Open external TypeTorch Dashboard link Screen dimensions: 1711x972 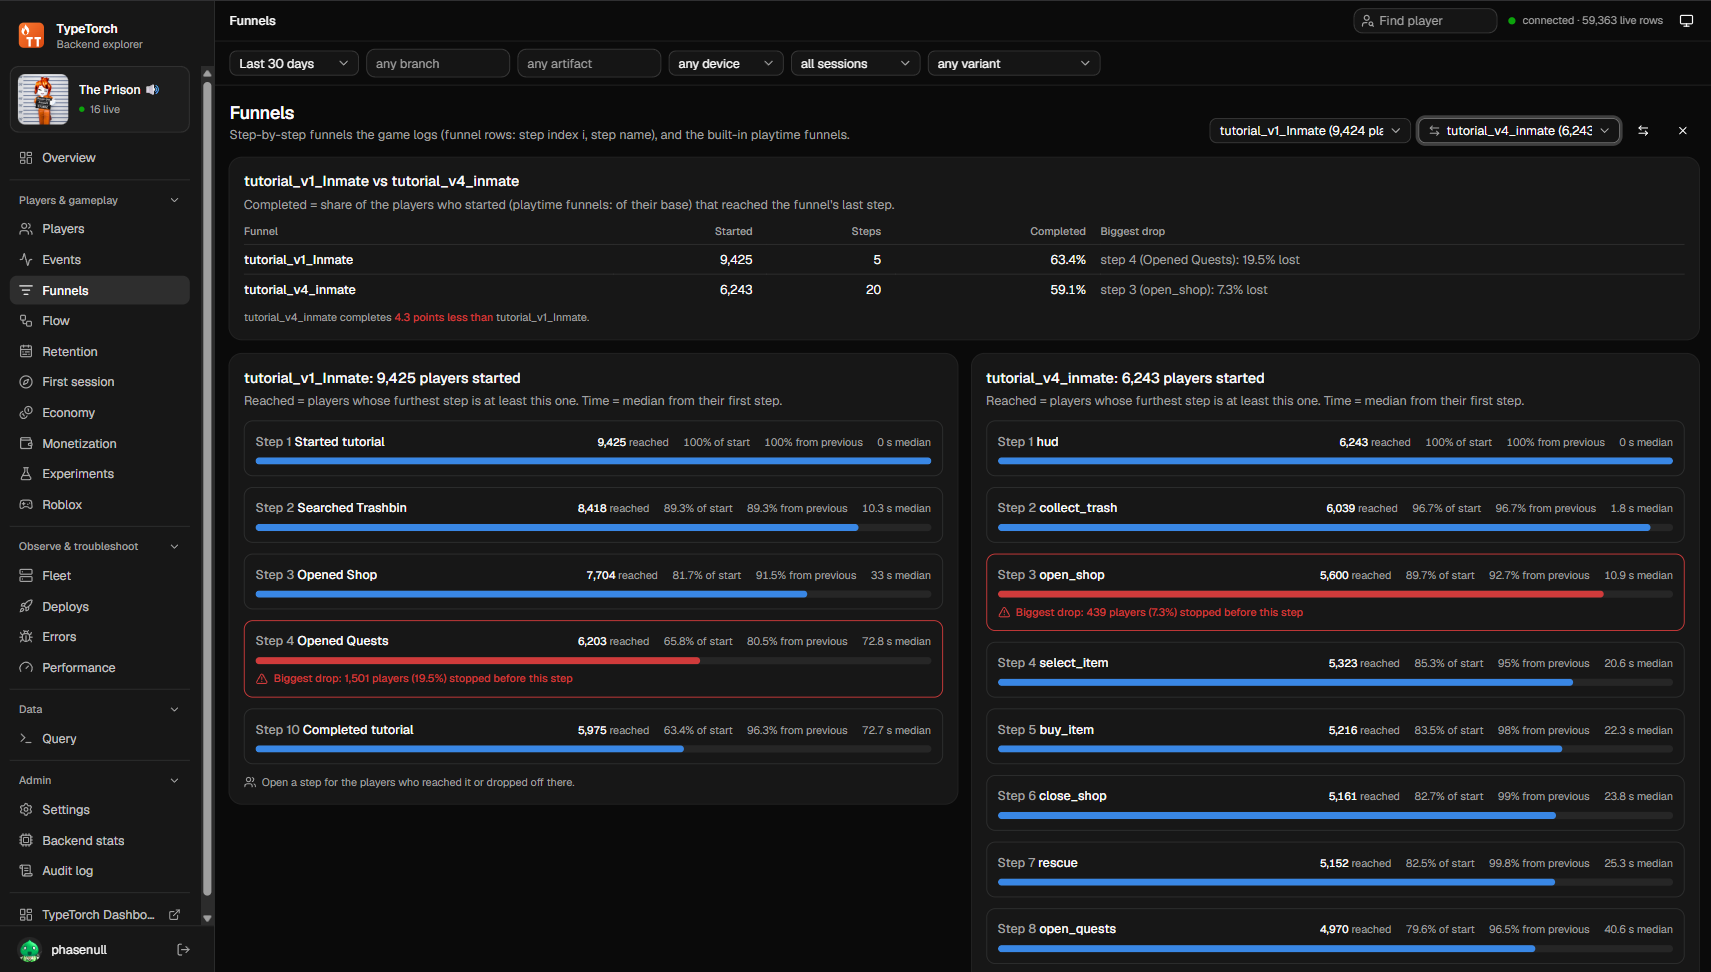(x=100, y=915)
